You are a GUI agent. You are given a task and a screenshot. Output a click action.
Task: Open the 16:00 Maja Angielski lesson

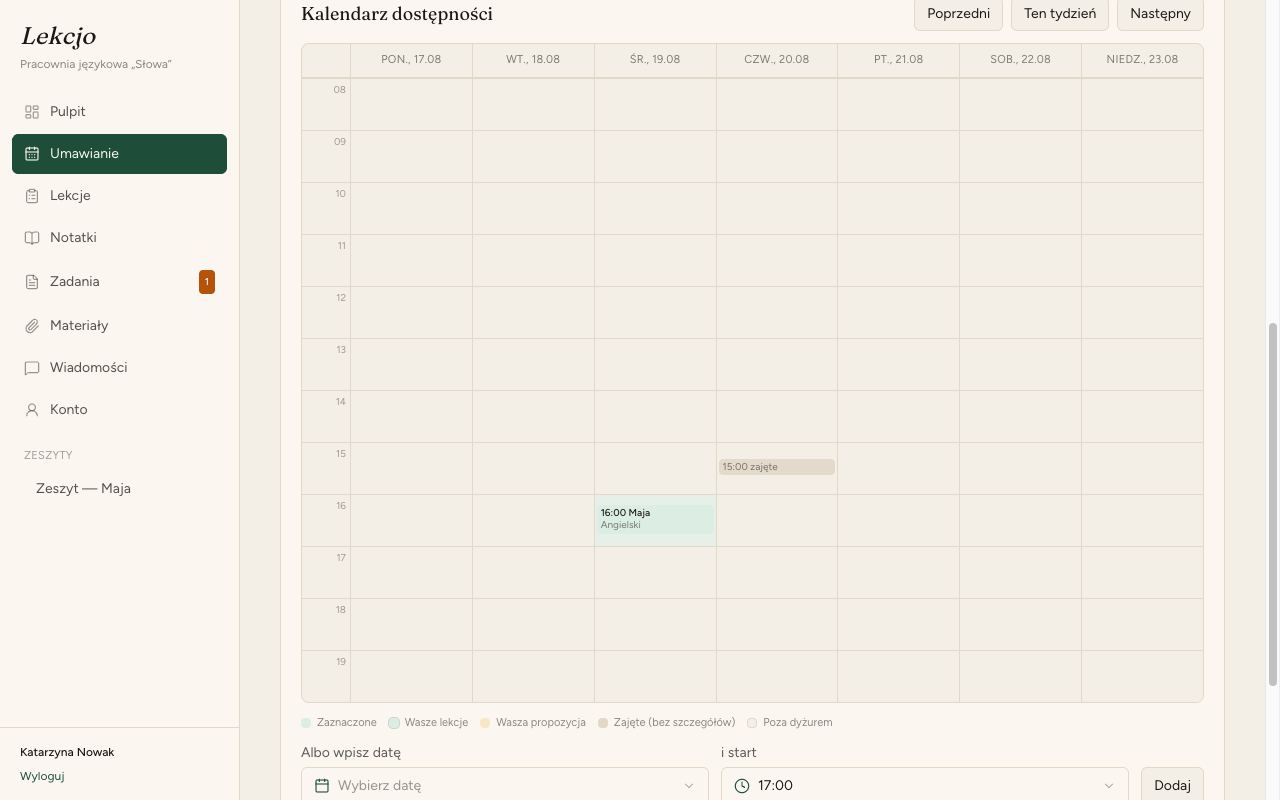[655, 520]
